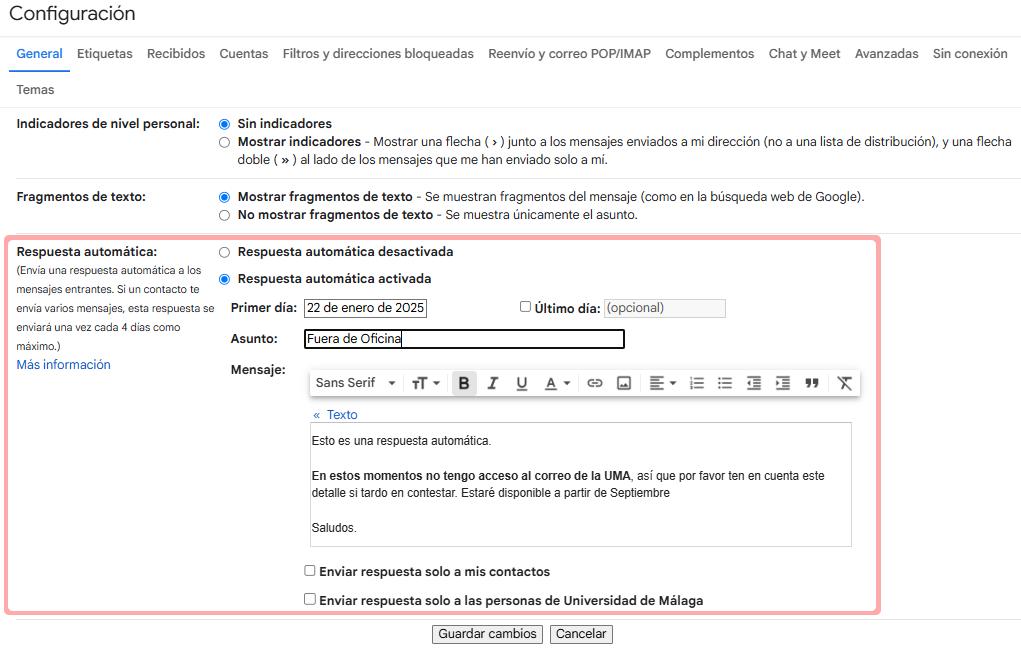
Task: Click the Guardar cambios button
Action: (487, 634)
